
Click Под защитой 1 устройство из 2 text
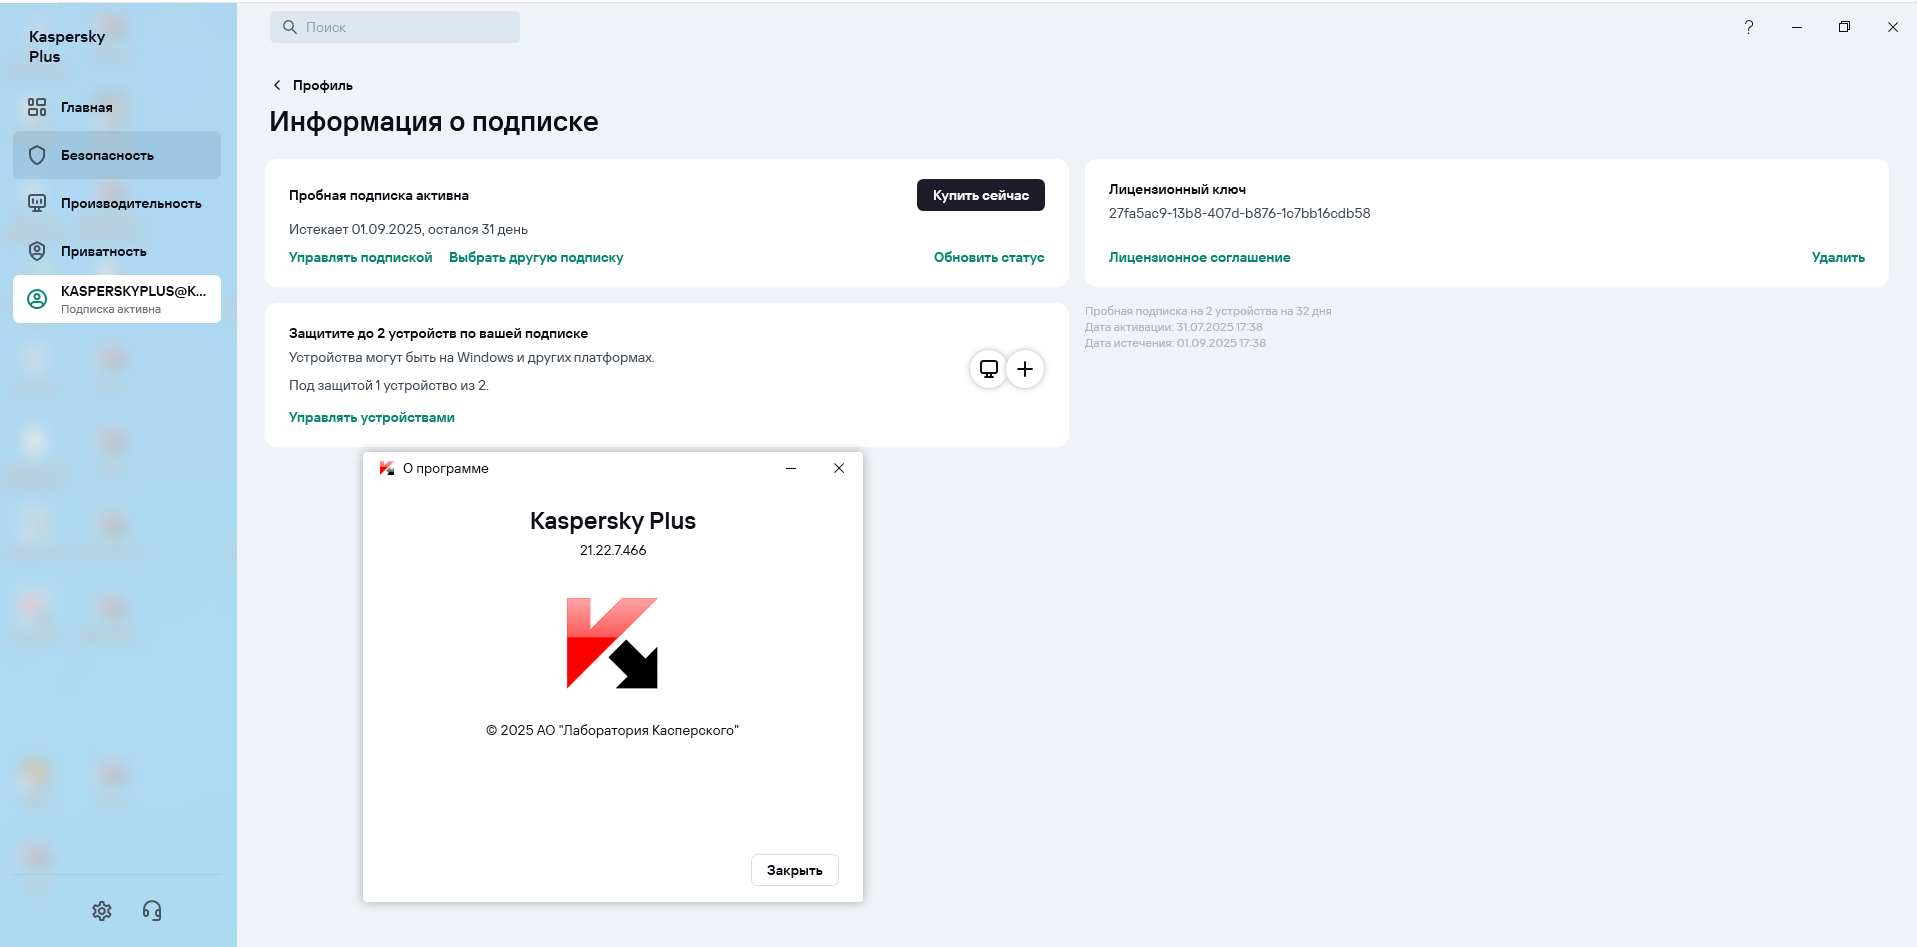click(389, 385)
